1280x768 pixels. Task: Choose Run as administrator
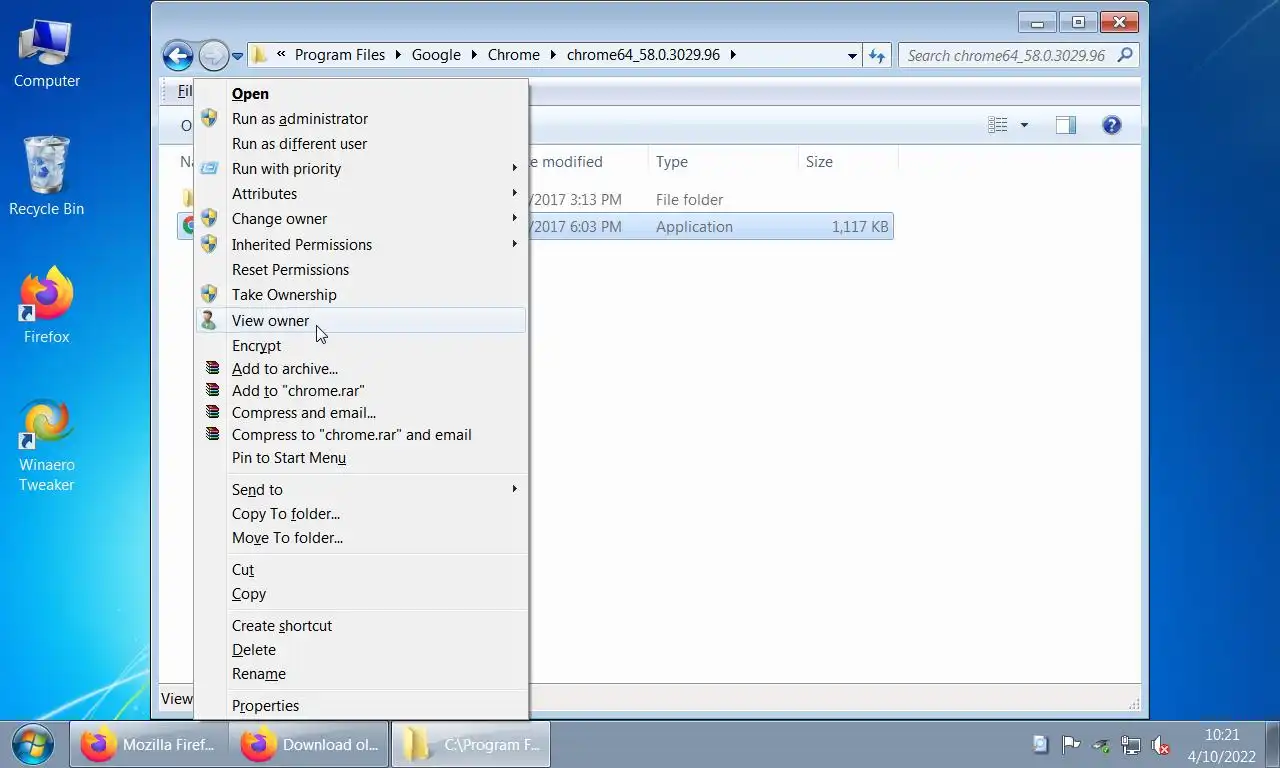[x=361, y=118]
